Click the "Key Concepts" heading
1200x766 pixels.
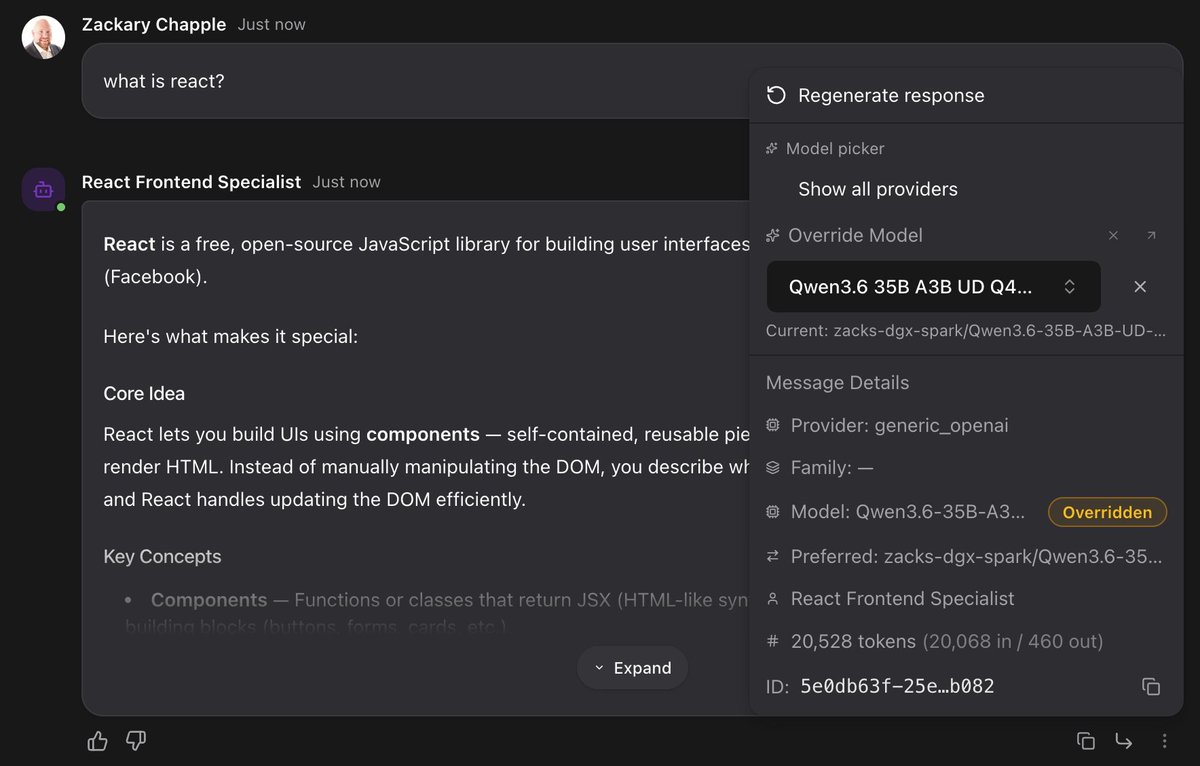[162, 557]
